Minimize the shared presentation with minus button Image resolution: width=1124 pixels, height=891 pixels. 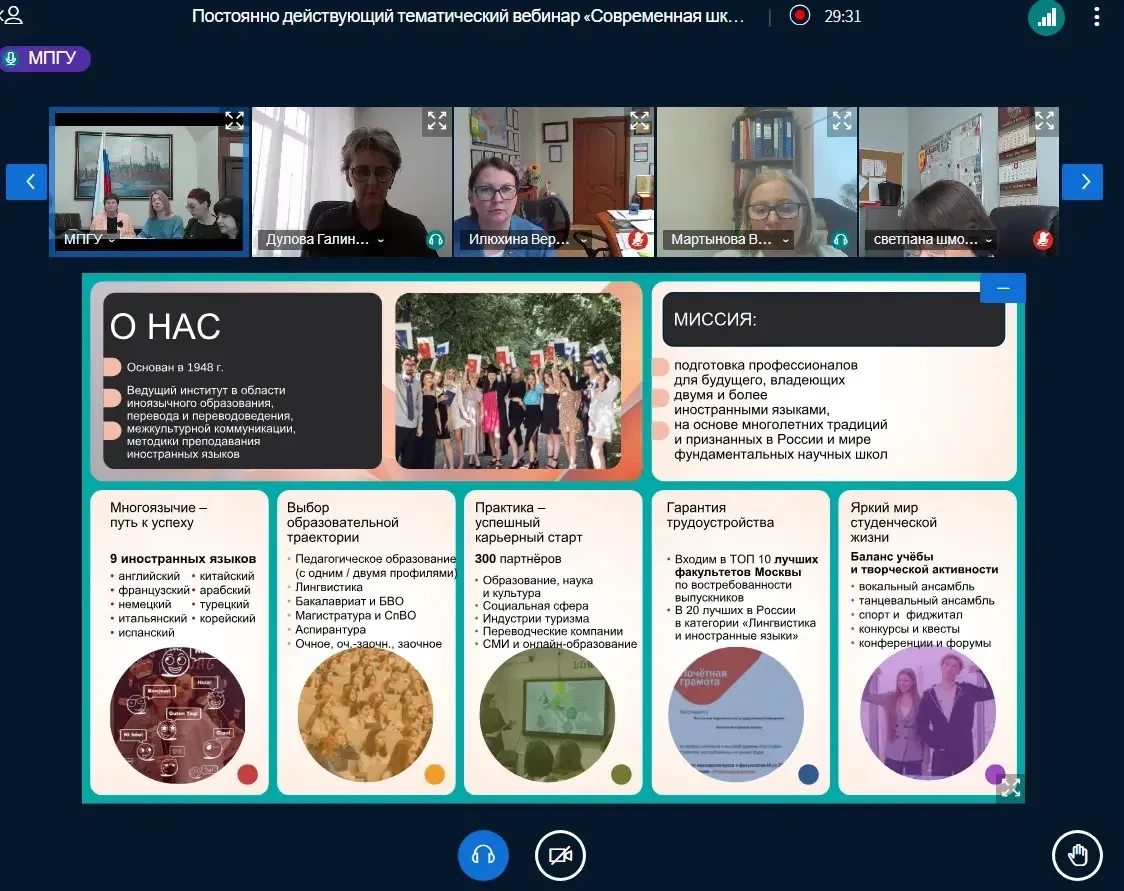pyautogui.click(x=1003, y=288)
